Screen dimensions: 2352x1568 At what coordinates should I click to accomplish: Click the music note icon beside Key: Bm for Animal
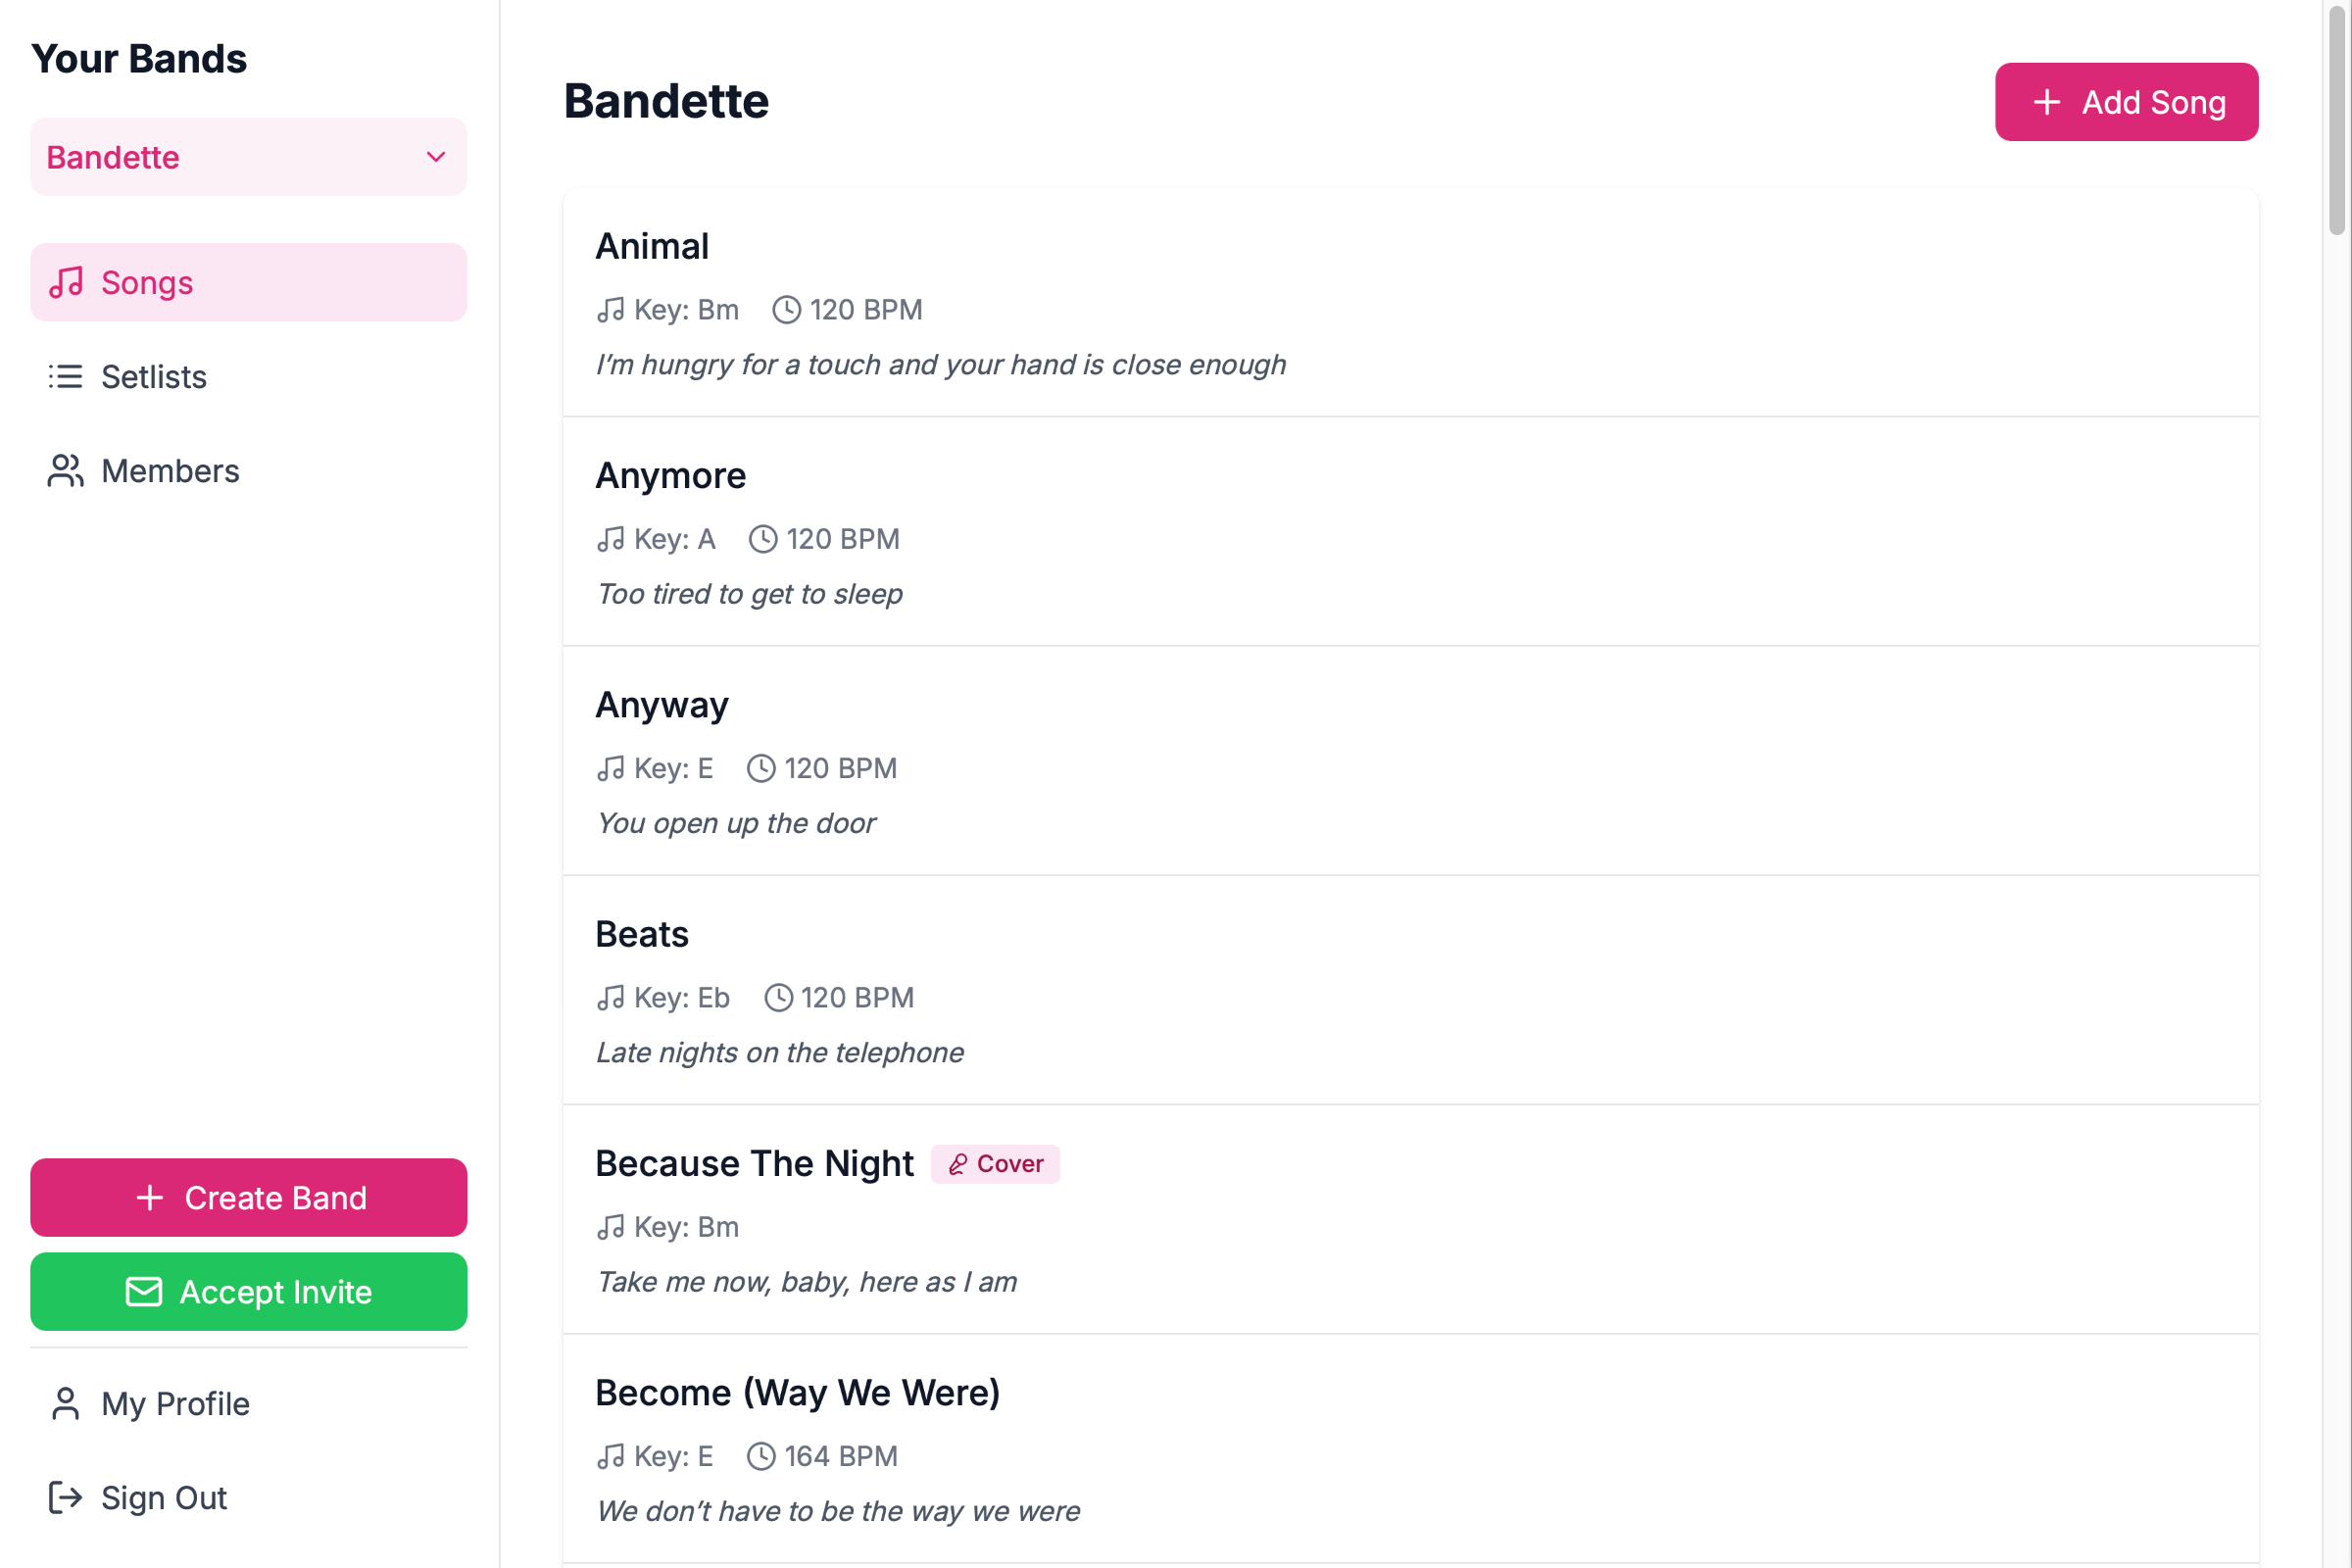611,310
